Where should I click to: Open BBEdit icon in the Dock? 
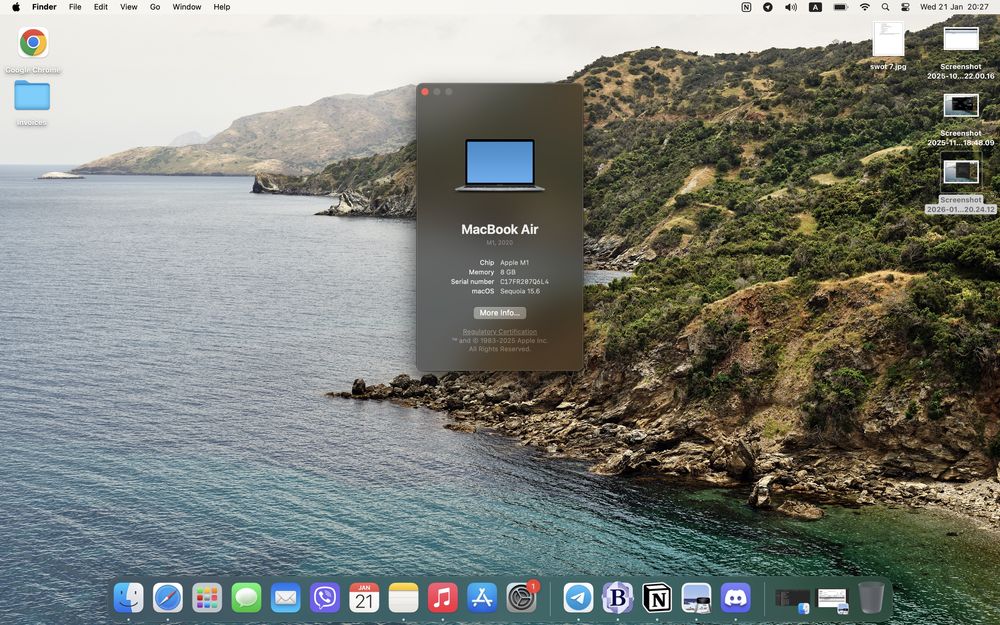point(617,598)
